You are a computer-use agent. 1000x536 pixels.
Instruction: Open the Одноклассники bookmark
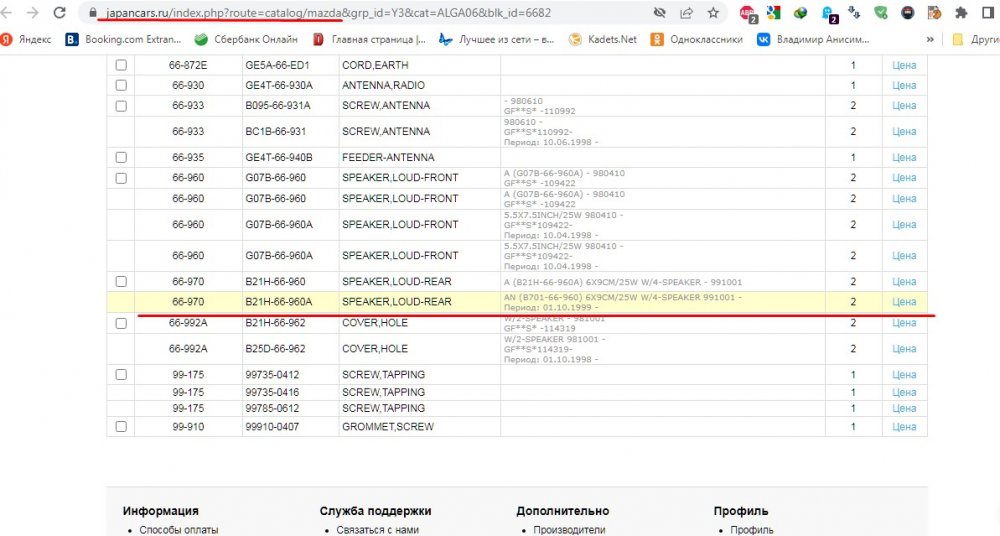[696, 40]
